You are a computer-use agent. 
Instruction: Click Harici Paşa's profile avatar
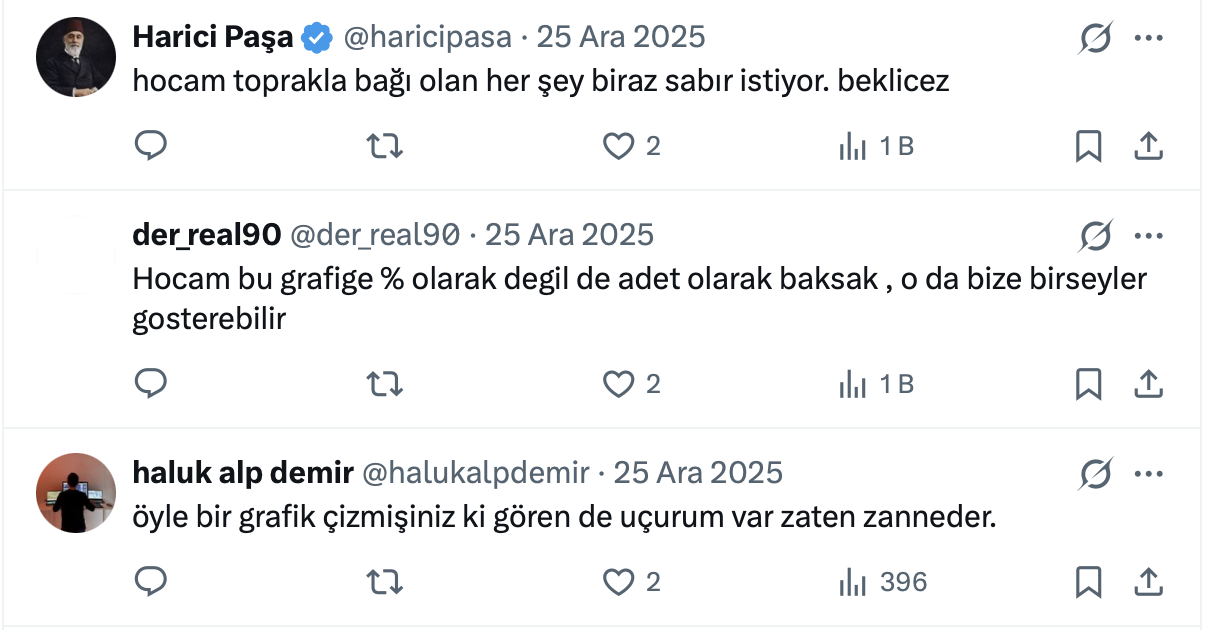click(77, 56)
